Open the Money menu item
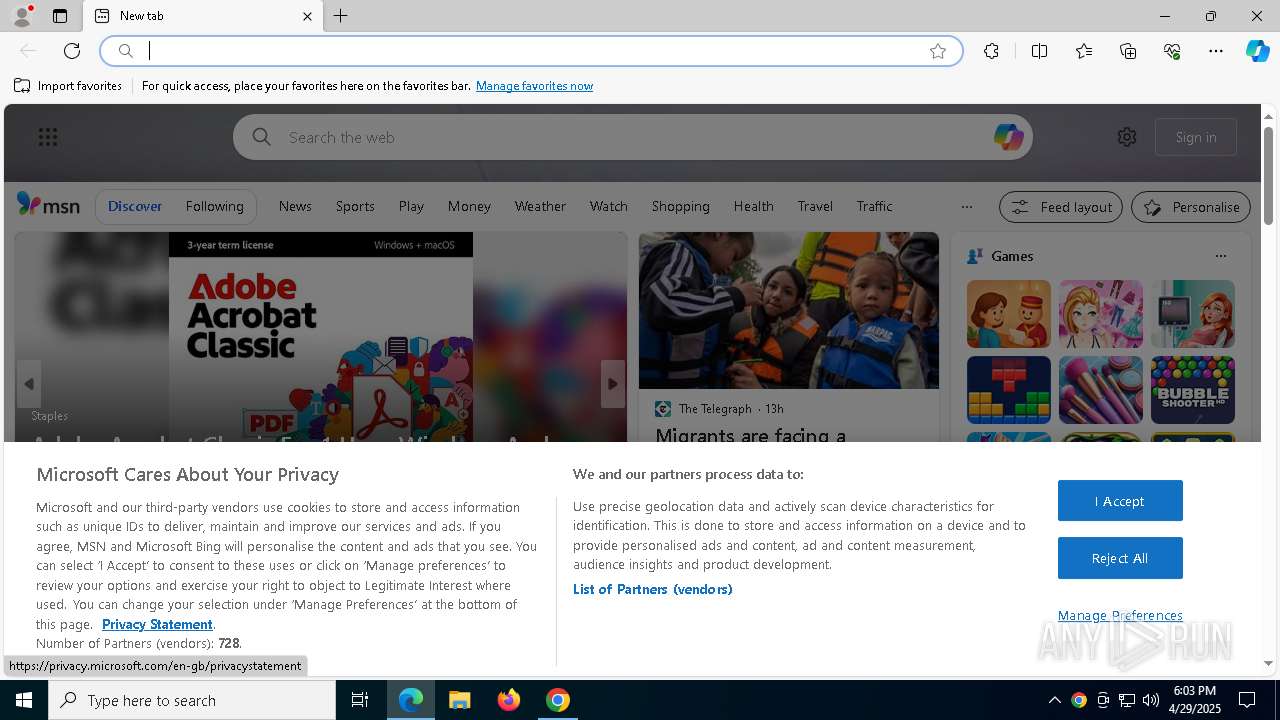Viewport: 1280px width, 720px height. pyautogui.click(x=469, y=206)
